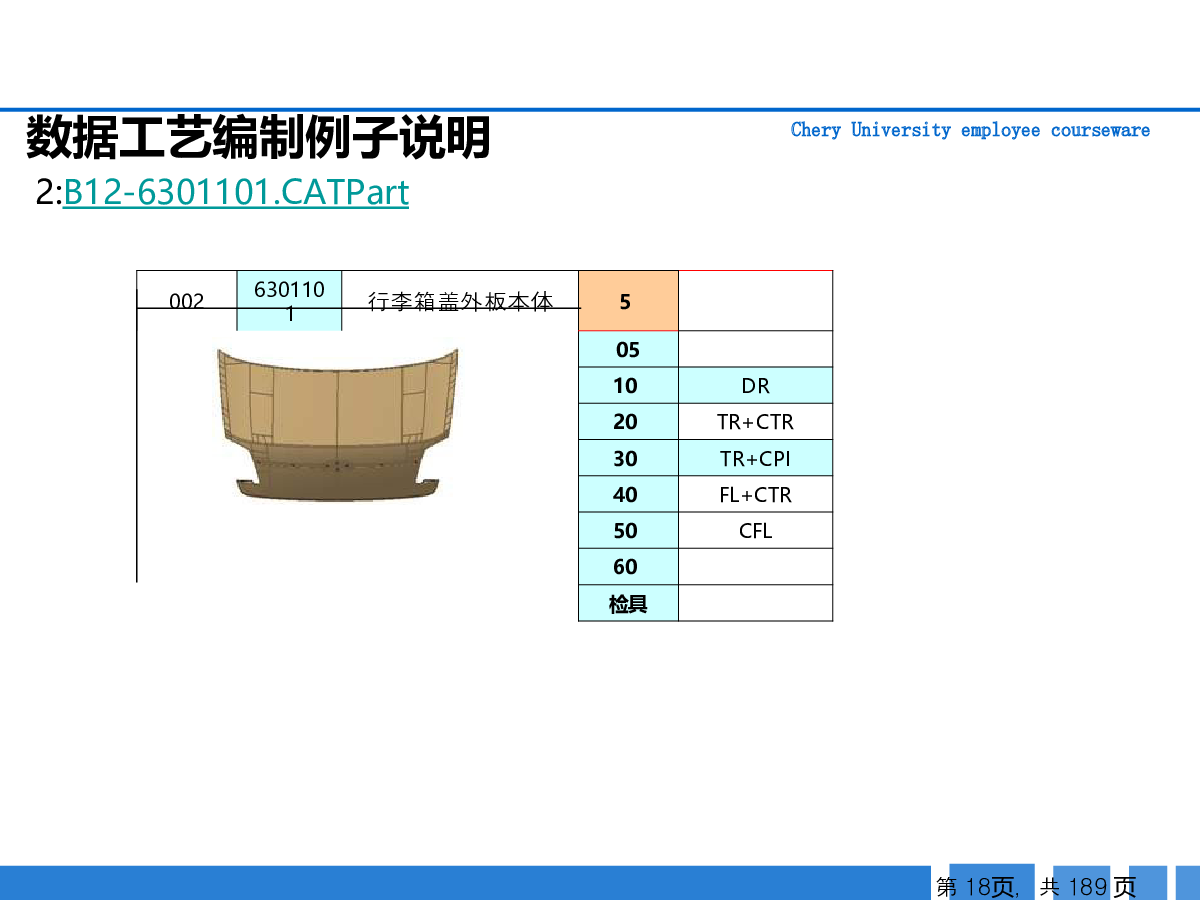
Task: Click process row cell '50'
Action: 628,530
